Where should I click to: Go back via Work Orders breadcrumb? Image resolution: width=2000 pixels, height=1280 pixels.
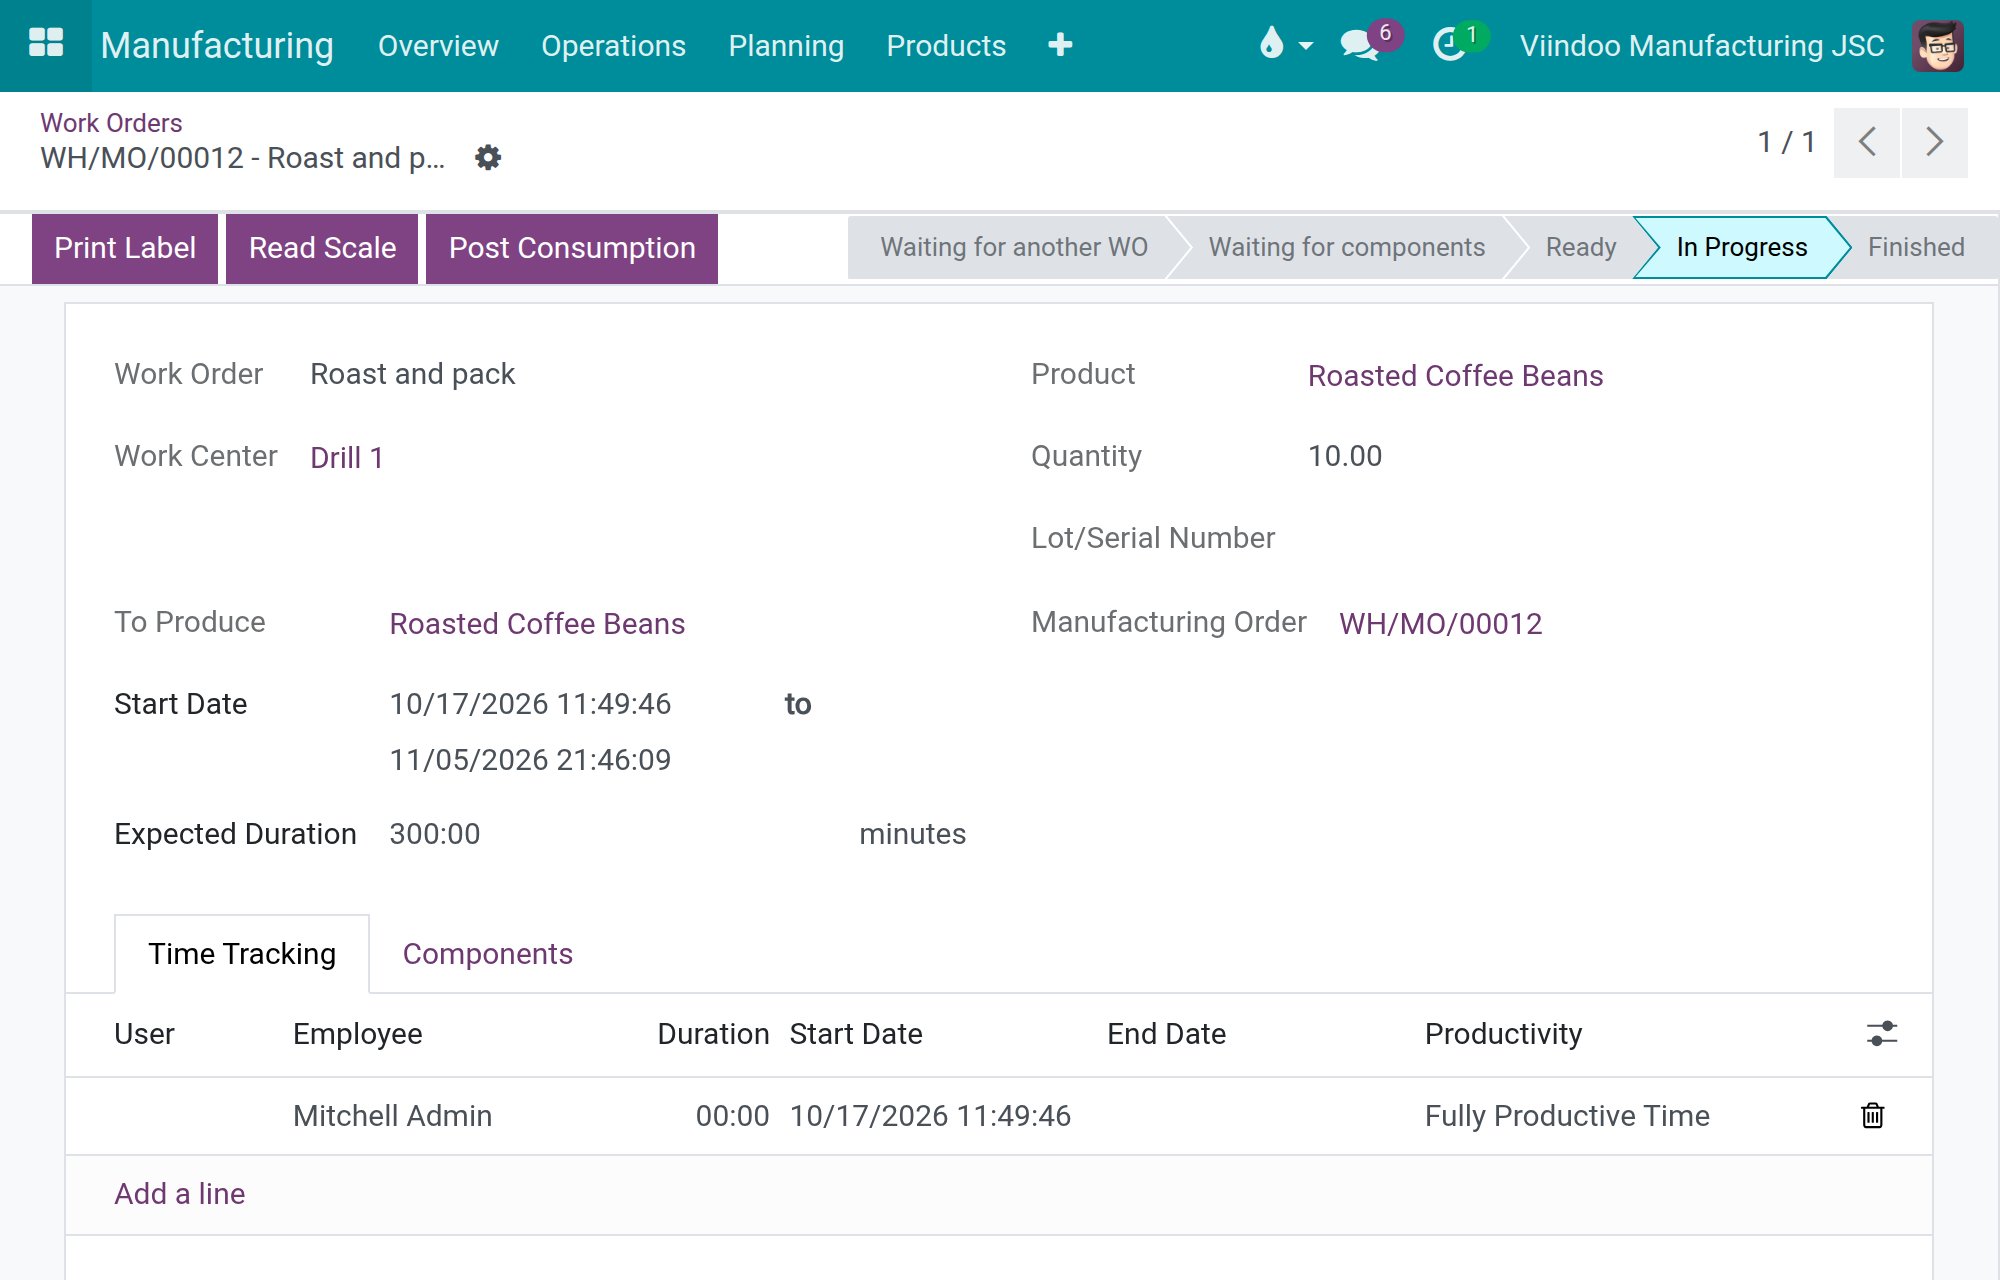(111, 123)
